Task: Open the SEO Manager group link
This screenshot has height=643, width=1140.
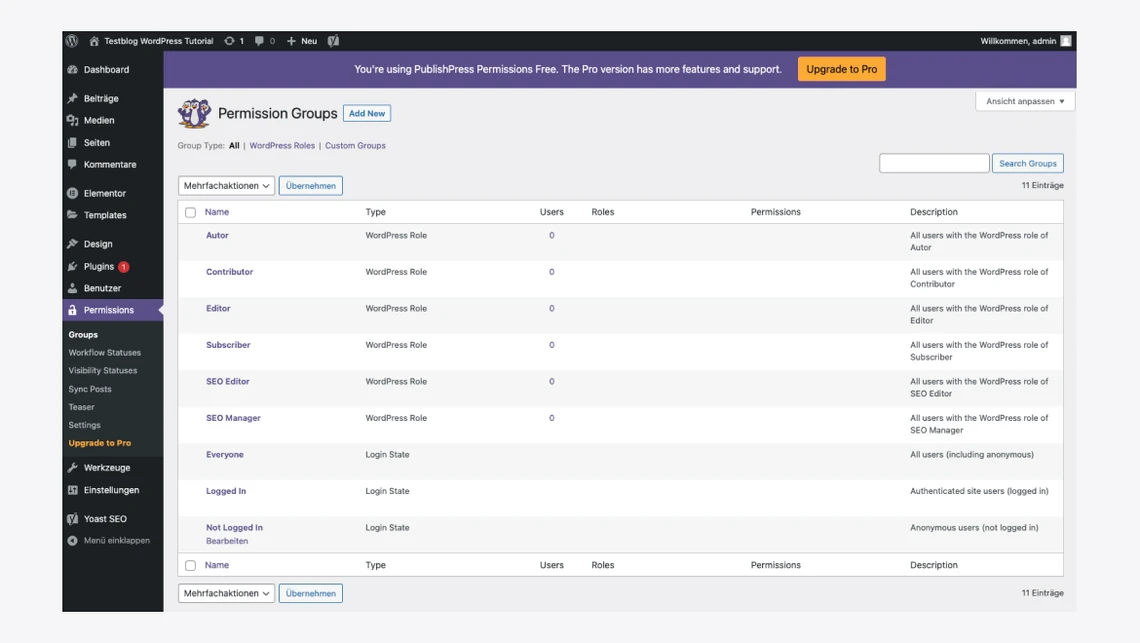Action: coord(233,418)
